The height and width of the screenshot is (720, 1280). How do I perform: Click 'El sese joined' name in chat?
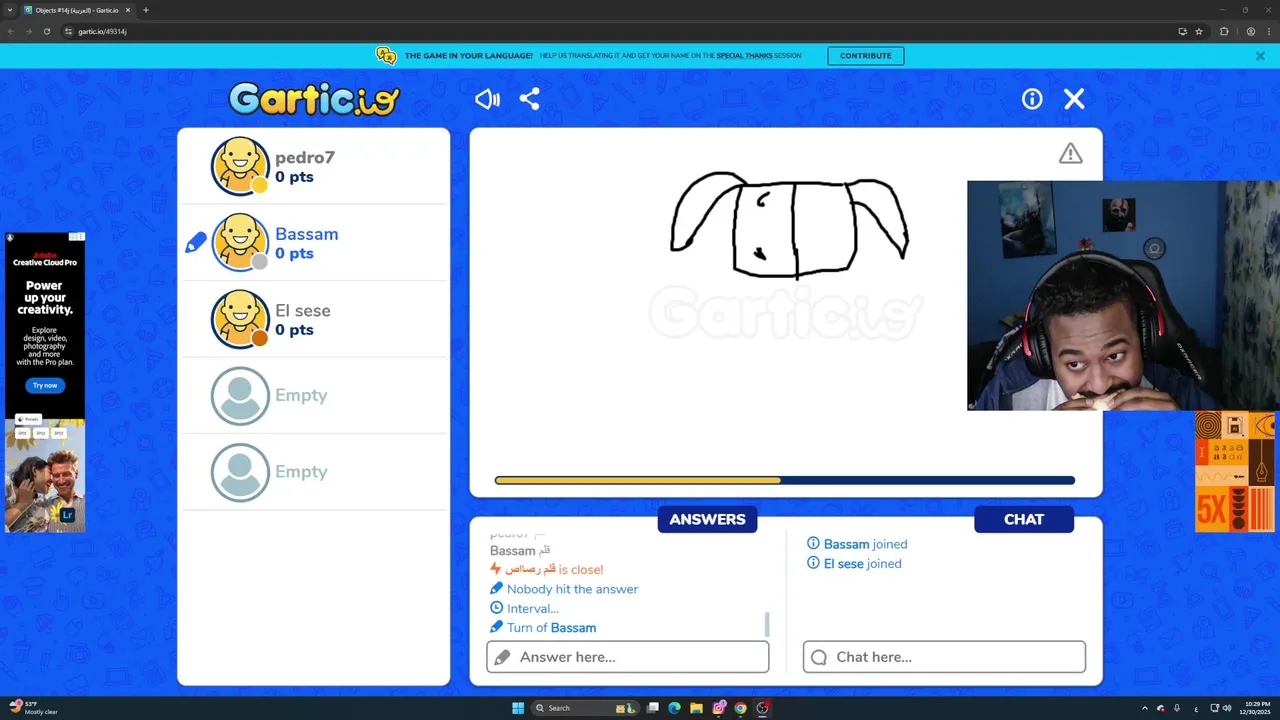[x=843, y=564]
